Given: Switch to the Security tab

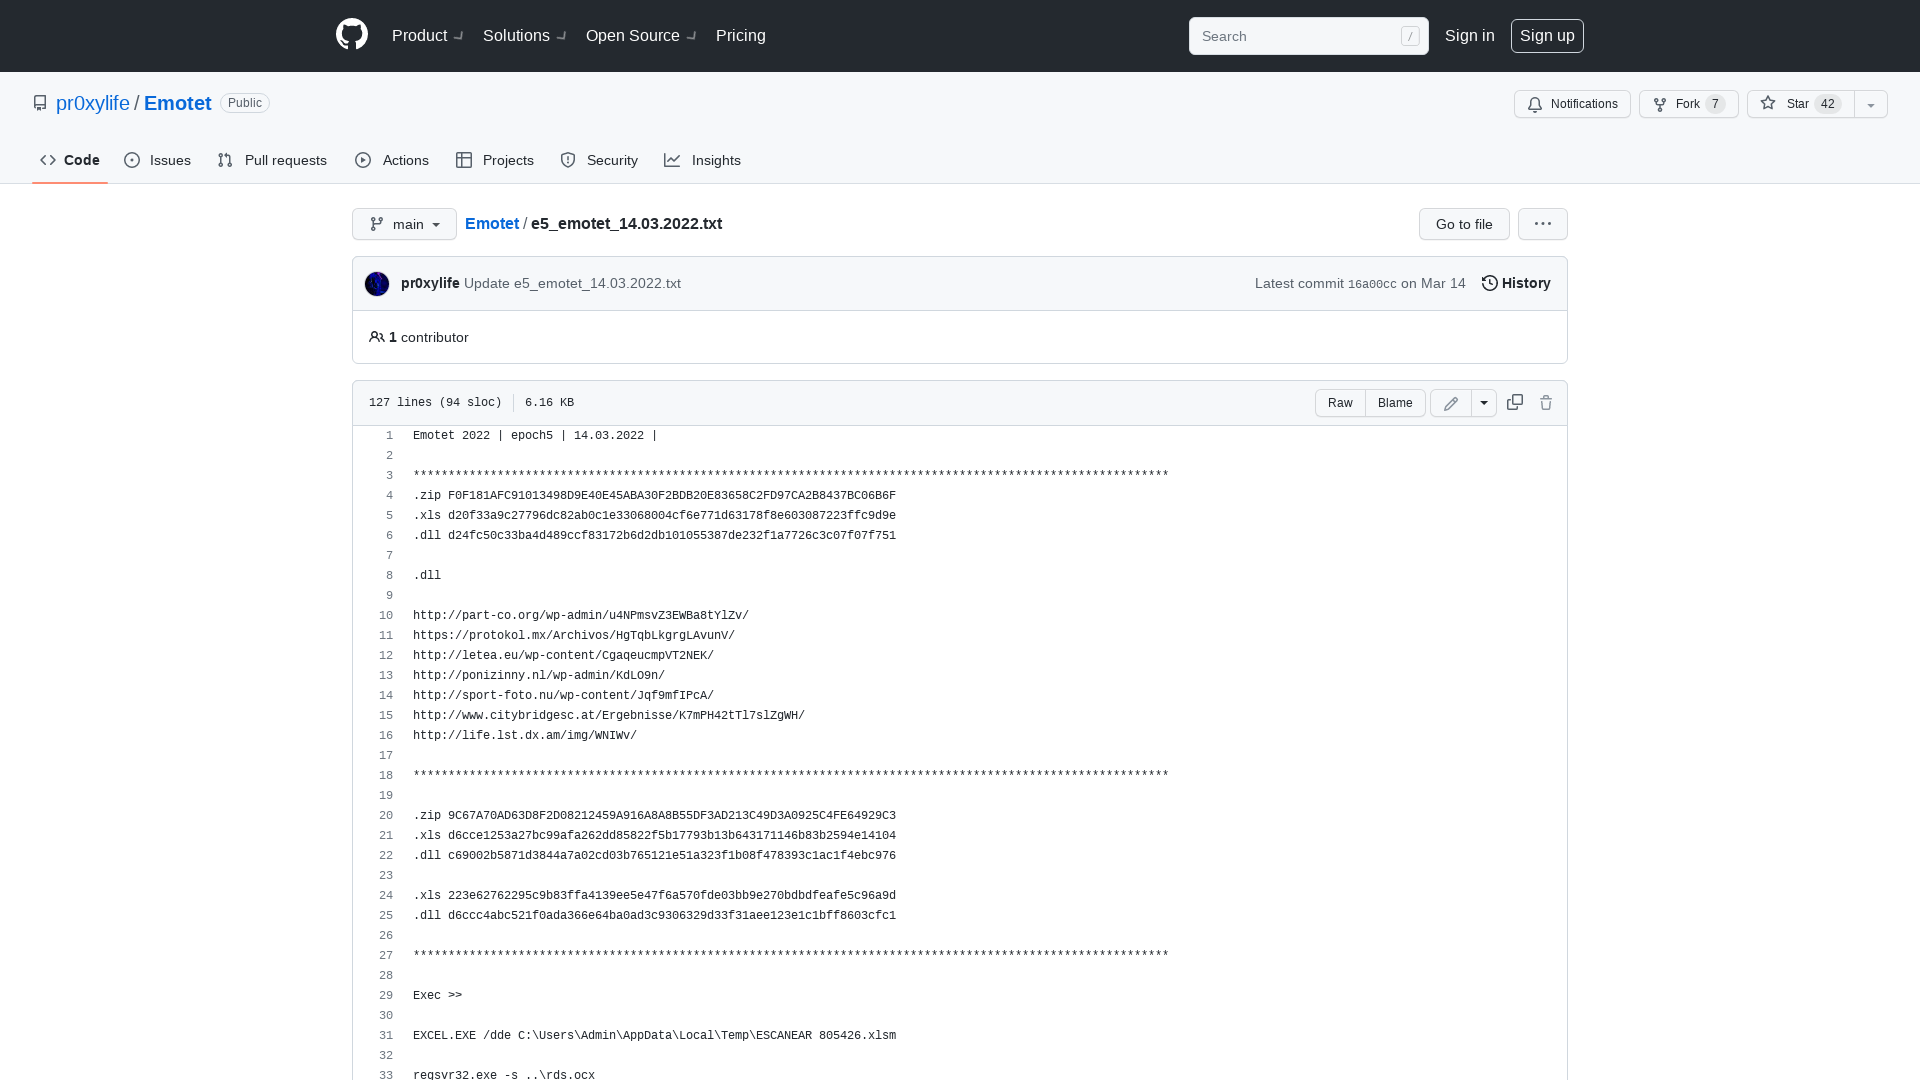Looking at the screenshot, I should [x=599, y=160].
